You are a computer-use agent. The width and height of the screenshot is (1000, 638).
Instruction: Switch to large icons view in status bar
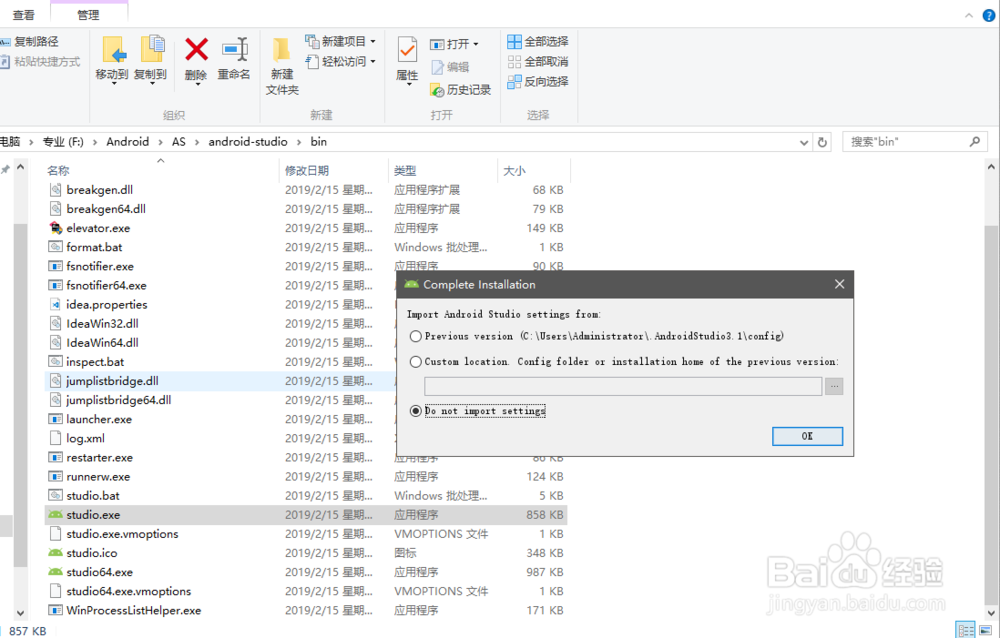click(x=985, y=630)
